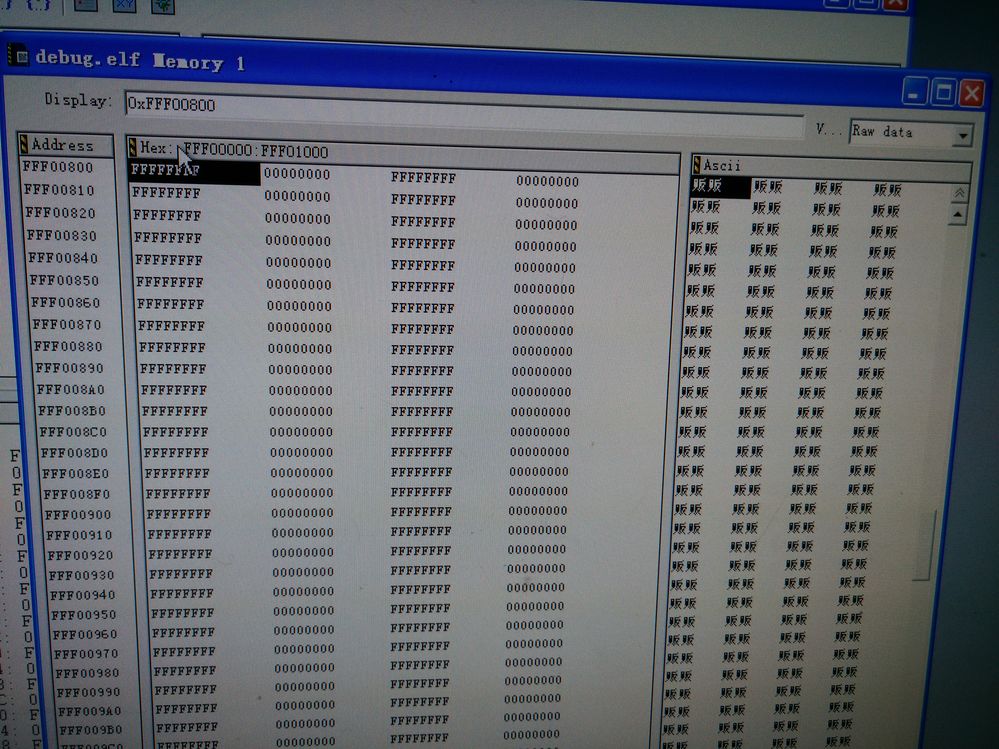Screen dimensions: 999x749
Task: Click the scrollbar single up arrow
Action: [x=957, y=215]
